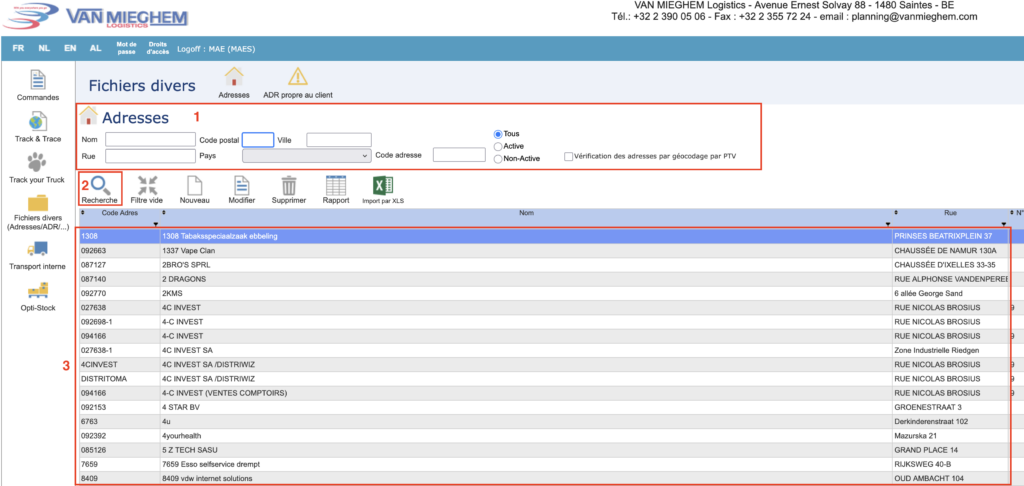The width and height of the screenshot is (1024, 486).
Task: Click the Logoff link
Action: [215, 48]
